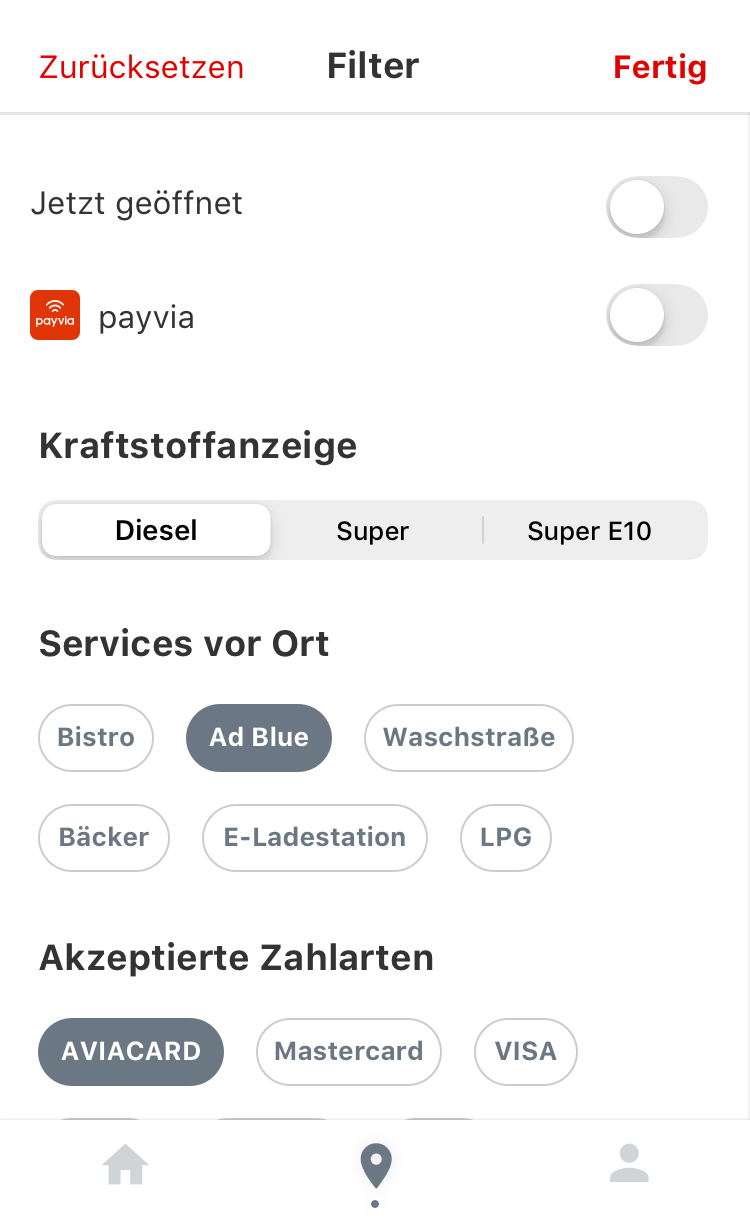The image size is (750, 1220).
Task: Select Diesel fuel display segment
Action: pyautogui.click(x=156, y=530)
